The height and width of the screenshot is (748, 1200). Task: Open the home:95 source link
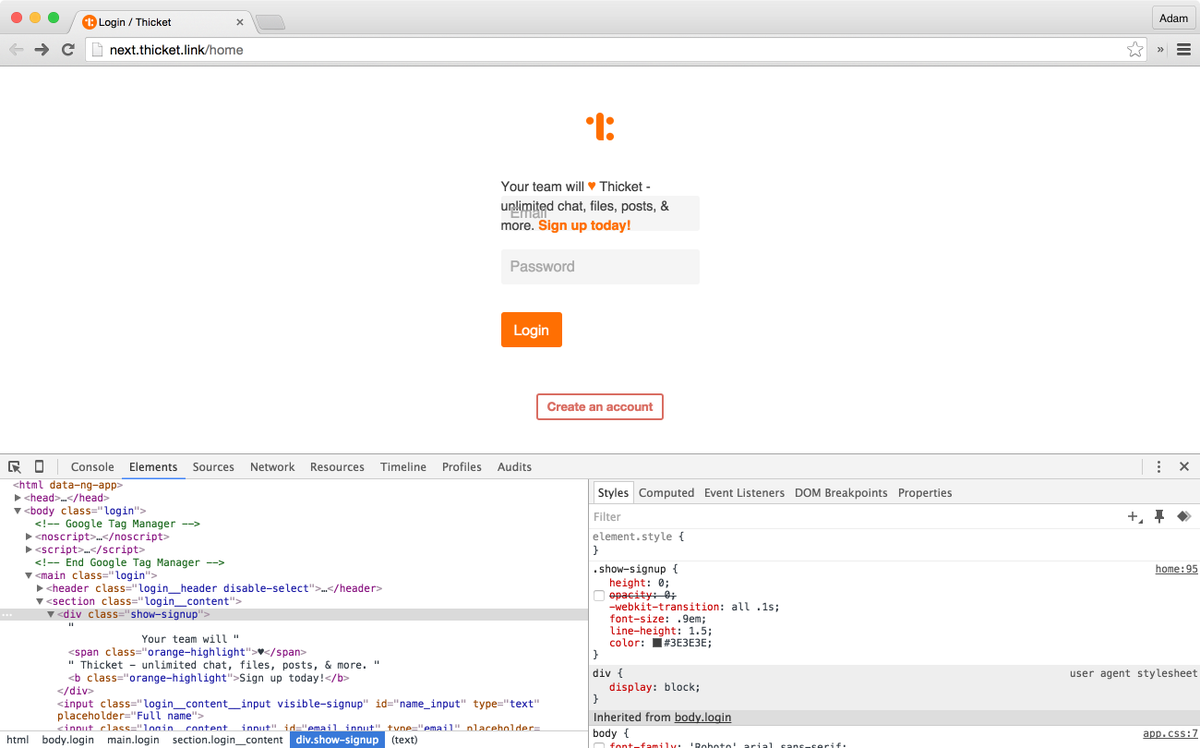pos(1176,569)
